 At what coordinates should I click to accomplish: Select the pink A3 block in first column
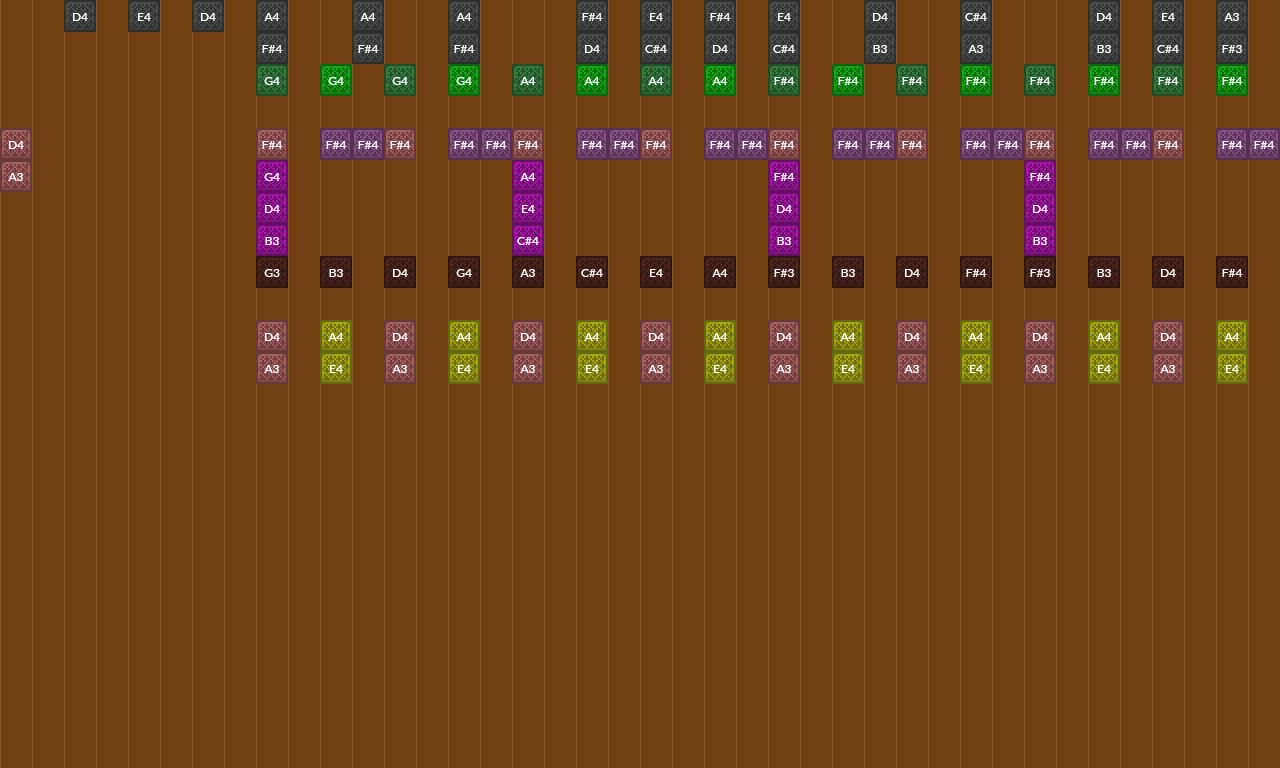[x=16, y=177]
